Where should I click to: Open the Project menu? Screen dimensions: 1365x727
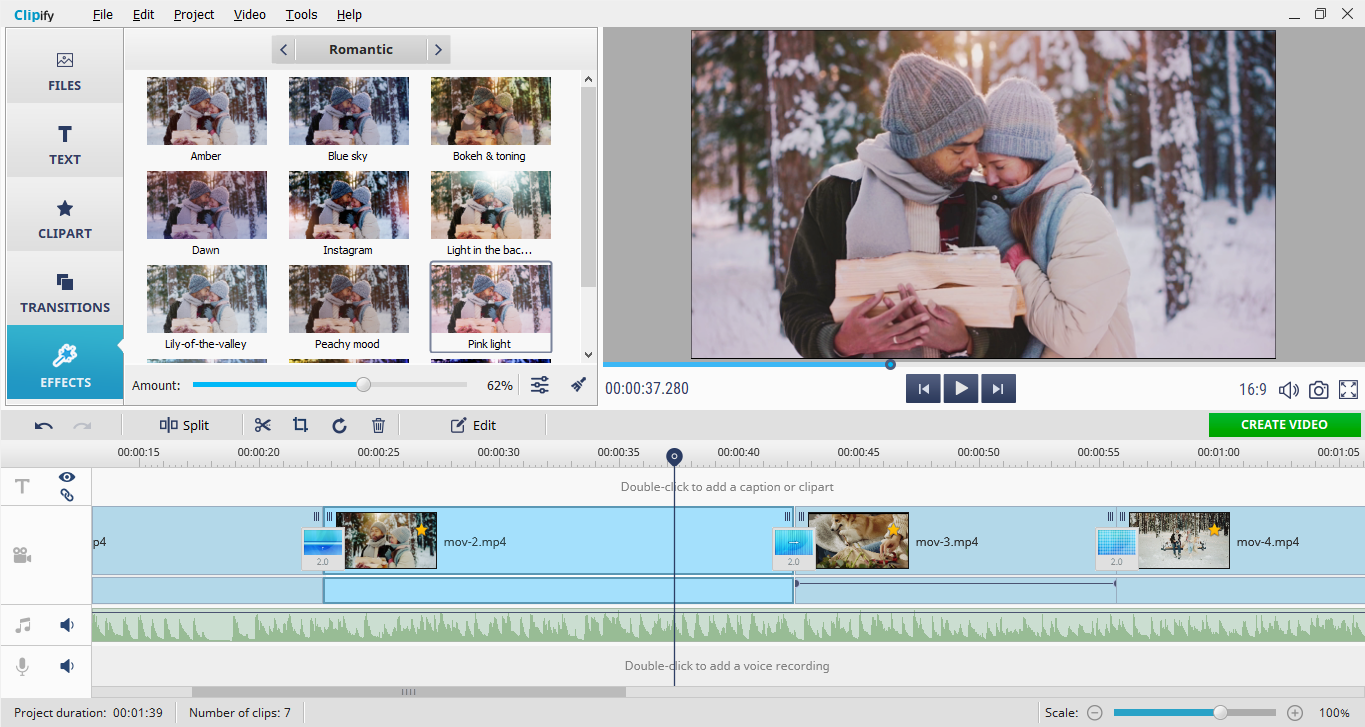194,14
